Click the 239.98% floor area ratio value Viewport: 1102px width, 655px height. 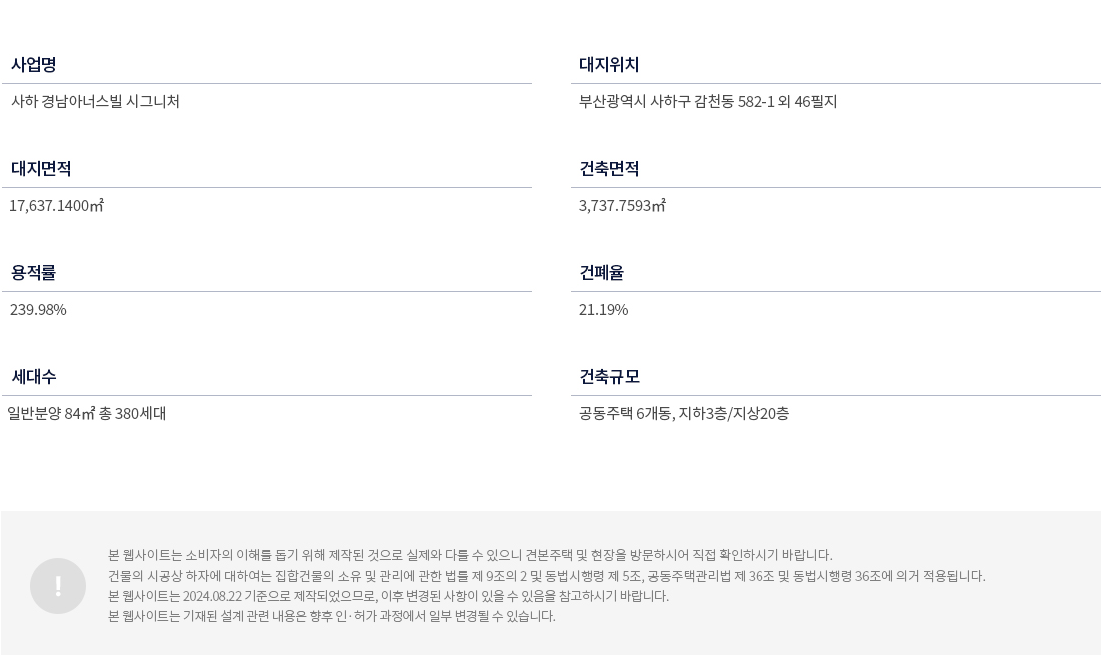pos(38,309)
